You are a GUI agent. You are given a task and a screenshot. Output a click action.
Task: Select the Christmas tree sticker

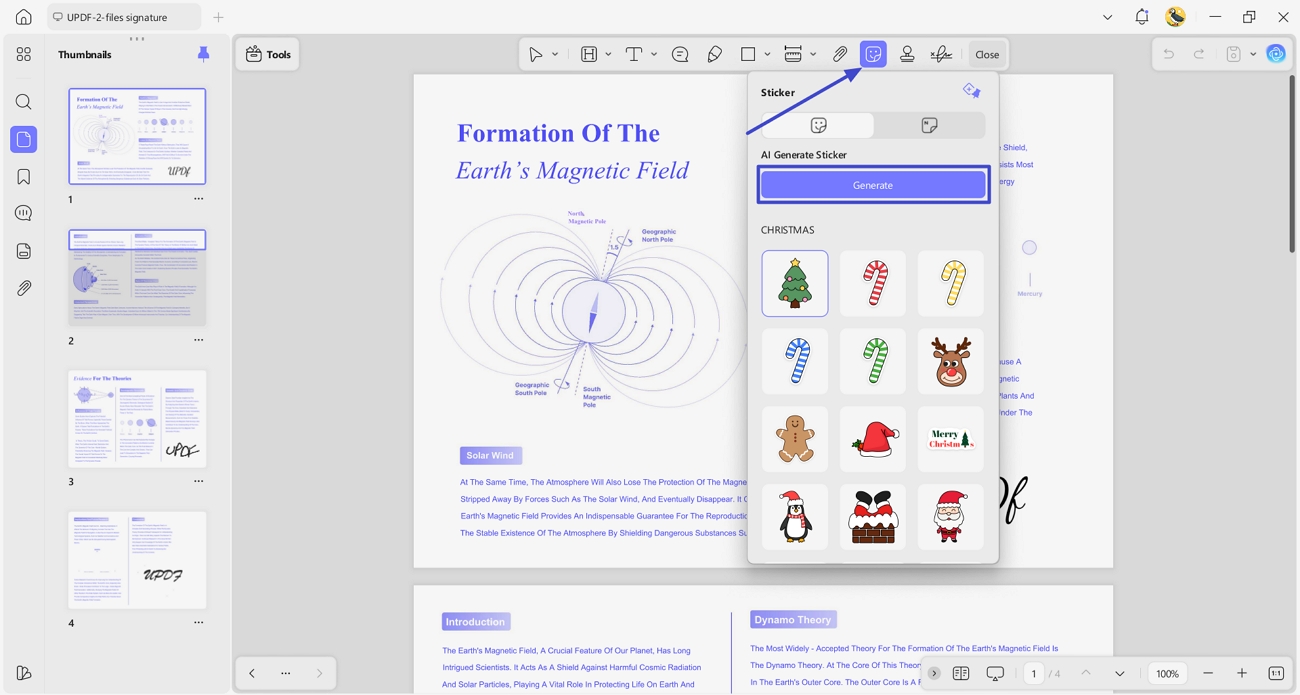pyautogui.click(x=795, y=283)
